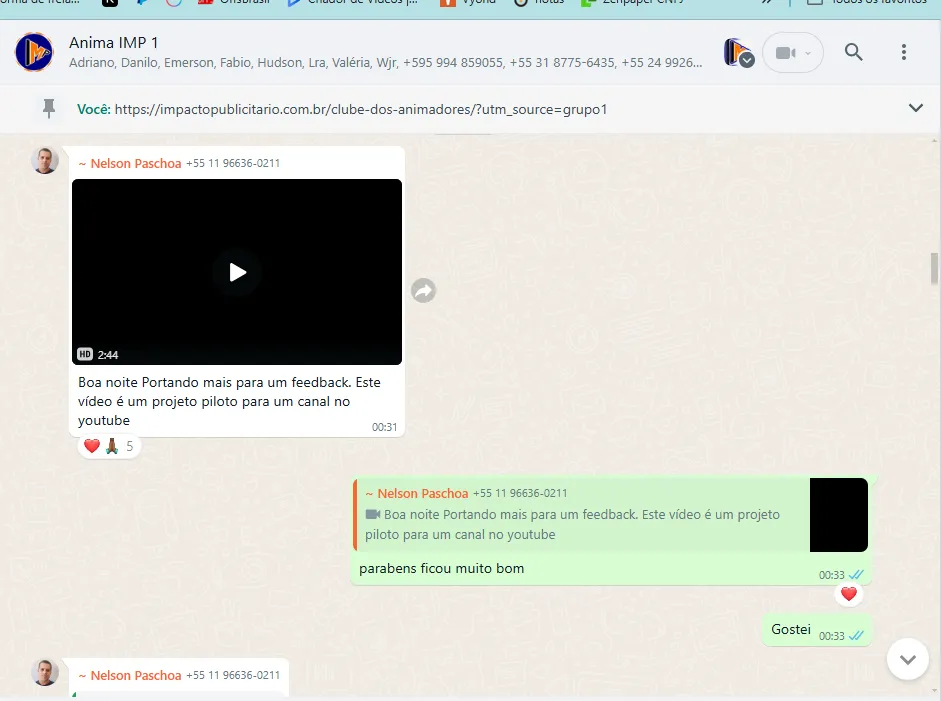Open the 'Todos os favoritos' bookmarks folder

867,2
